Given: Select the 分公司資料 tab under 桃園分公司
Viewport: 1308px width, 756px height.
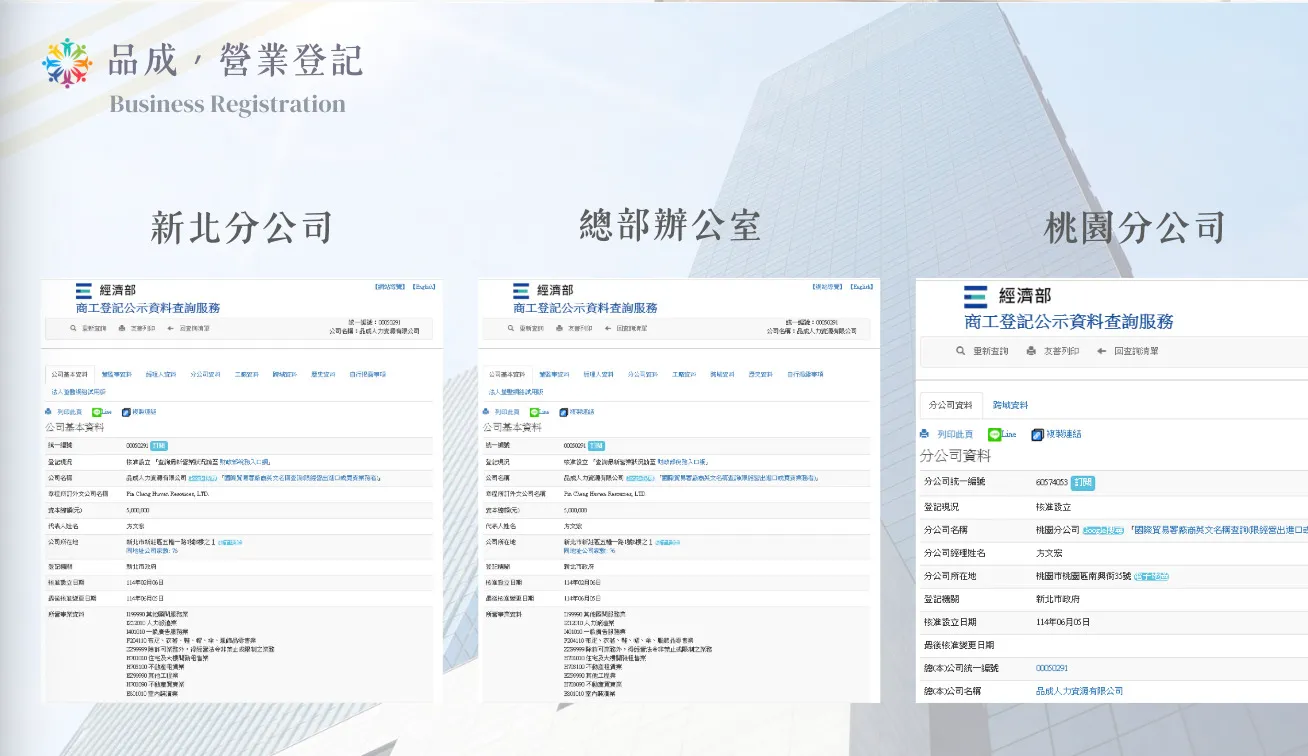Looking at the screenshot, I should point(950,405).
